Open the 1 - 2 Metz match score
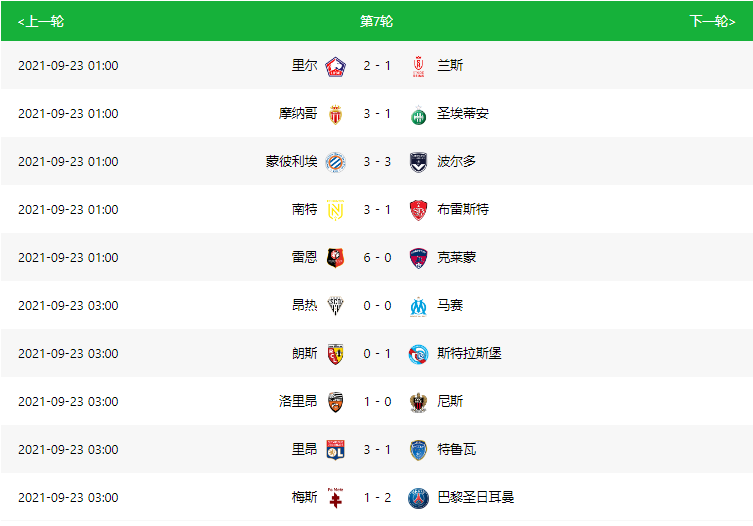The width and height of the screenshot is (753, 526). pos(377,498)
